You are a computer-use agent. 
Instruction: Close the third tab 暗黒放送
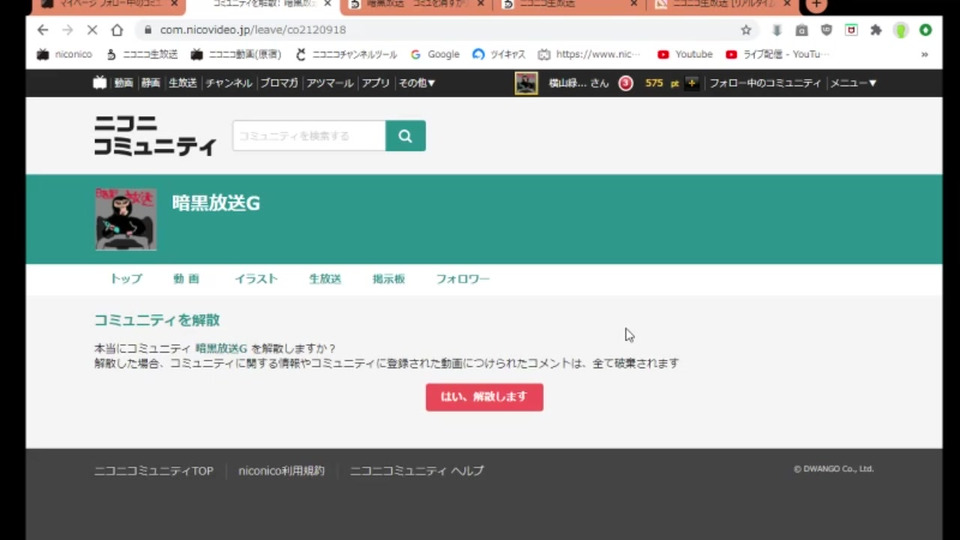tap(481, 4)
